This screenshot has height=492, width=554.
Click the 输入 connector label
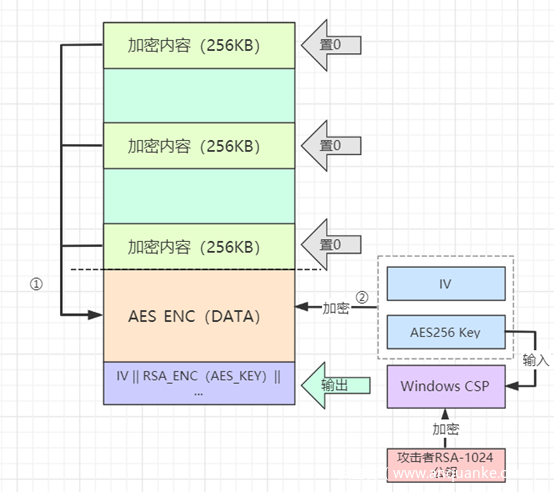(536, 360)
